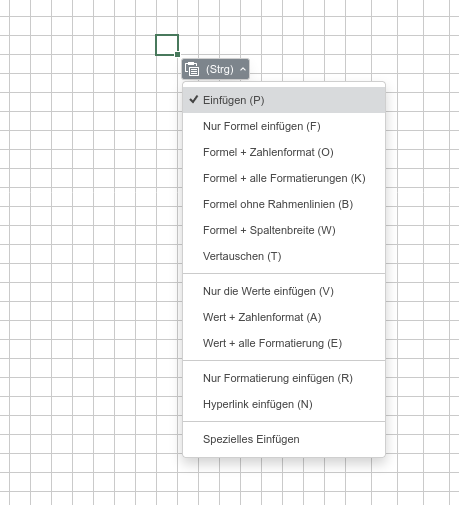Select Vertauschen (T) transpose option
This screenshot has width=459, height=505.
point(284,256)
